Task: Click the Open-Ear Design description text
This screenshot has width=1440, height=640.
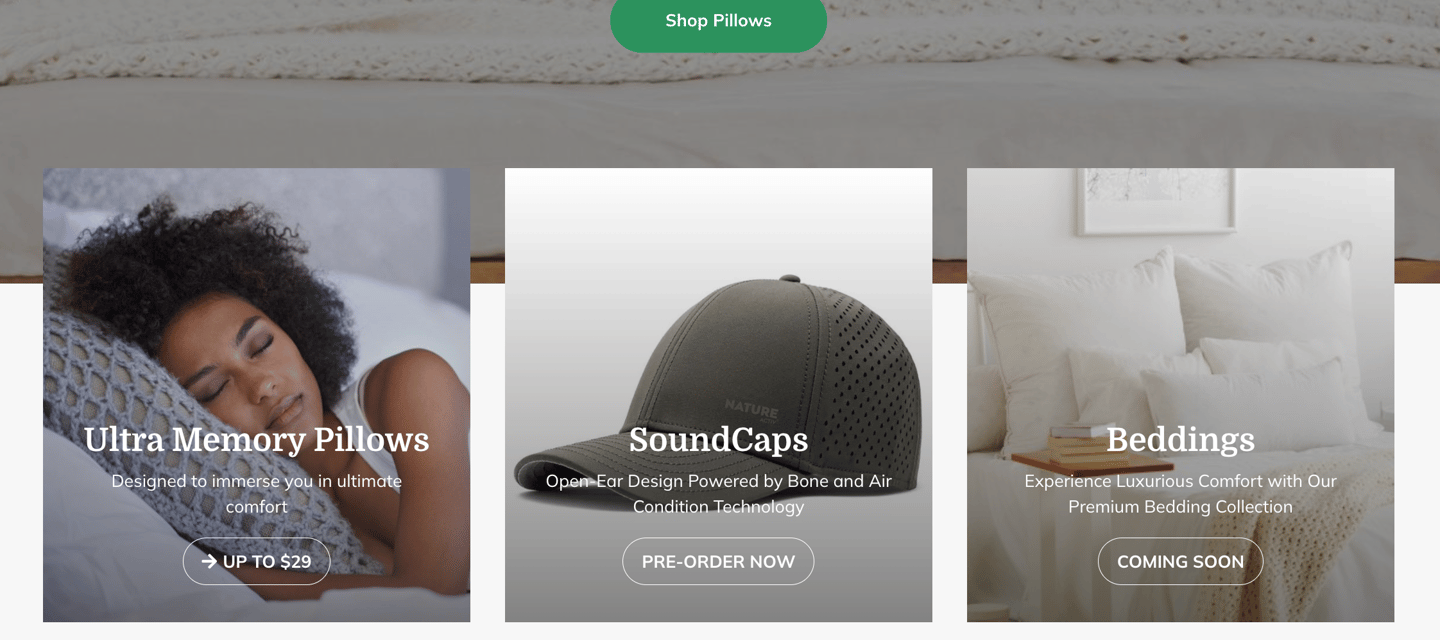Action: 718,493
